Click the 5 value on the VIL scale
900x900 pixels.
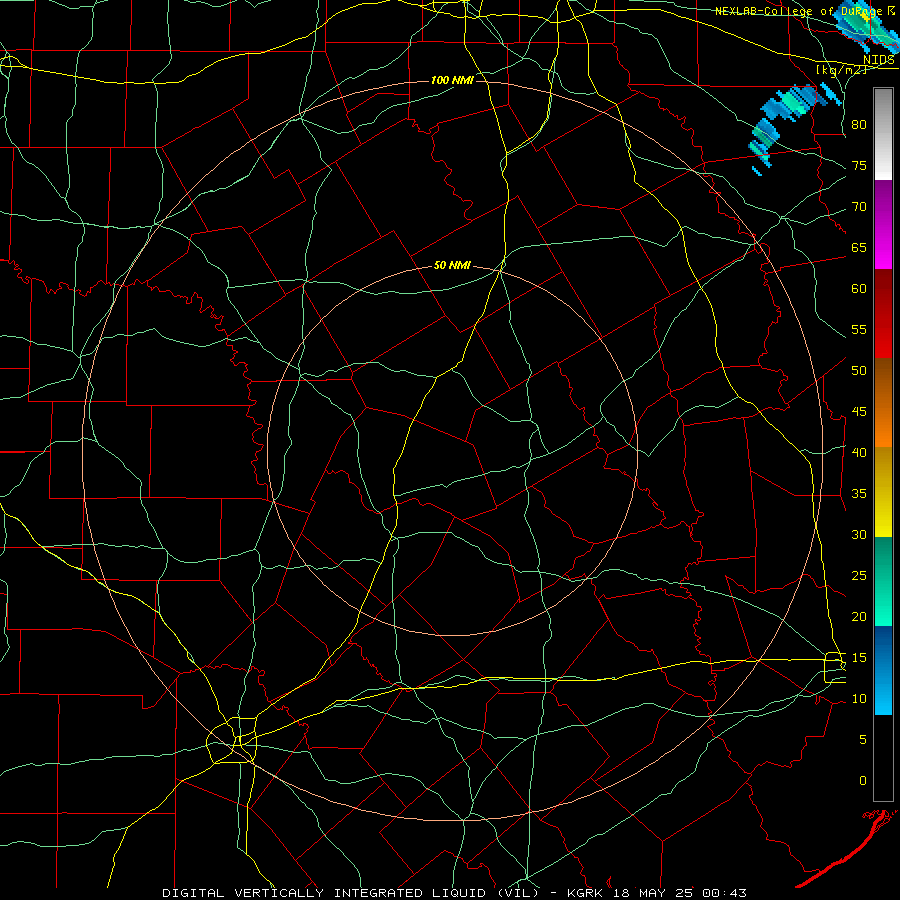pos(863,740)
